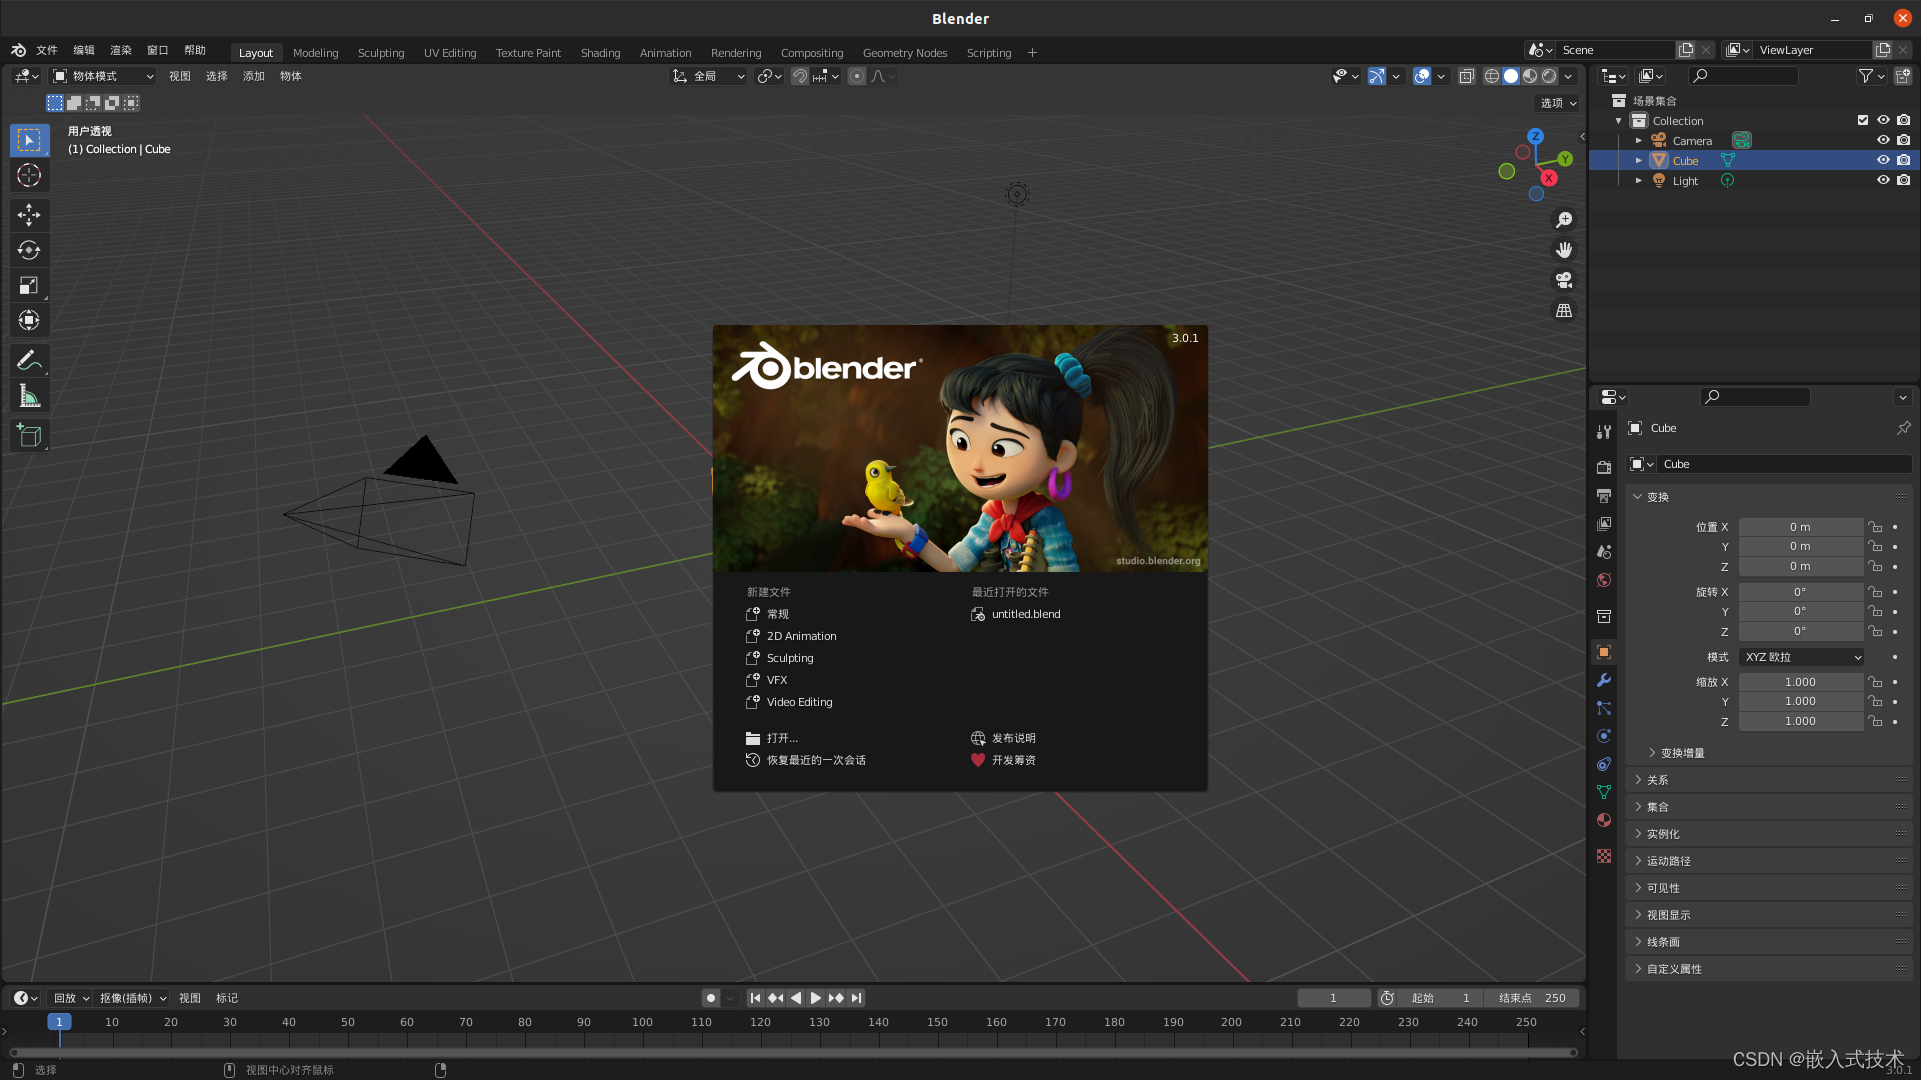This screenshot has height=1080, width=1921.
Task: Click the Cursor tool
Action: [x=29, y=175]
